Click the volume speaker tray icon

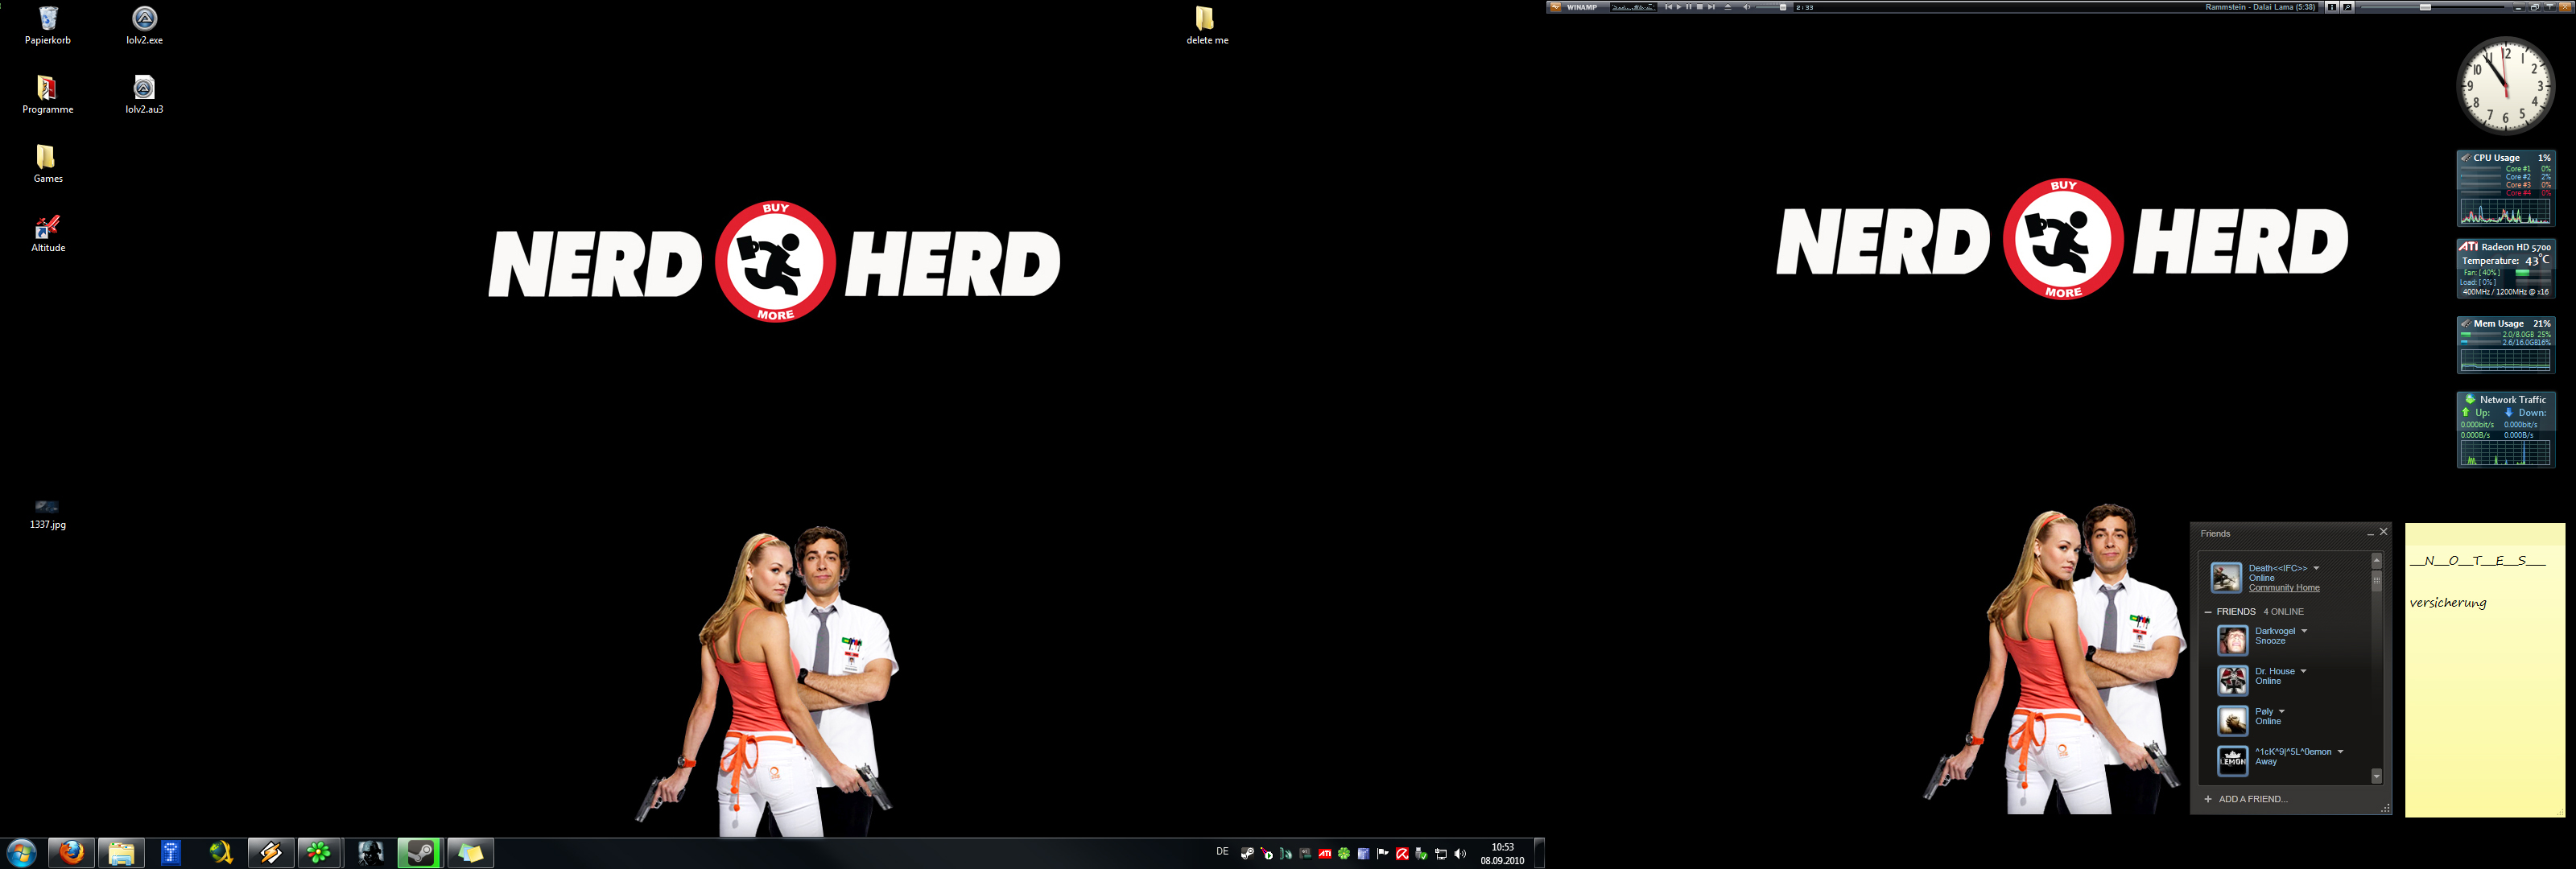point(1460,853)
